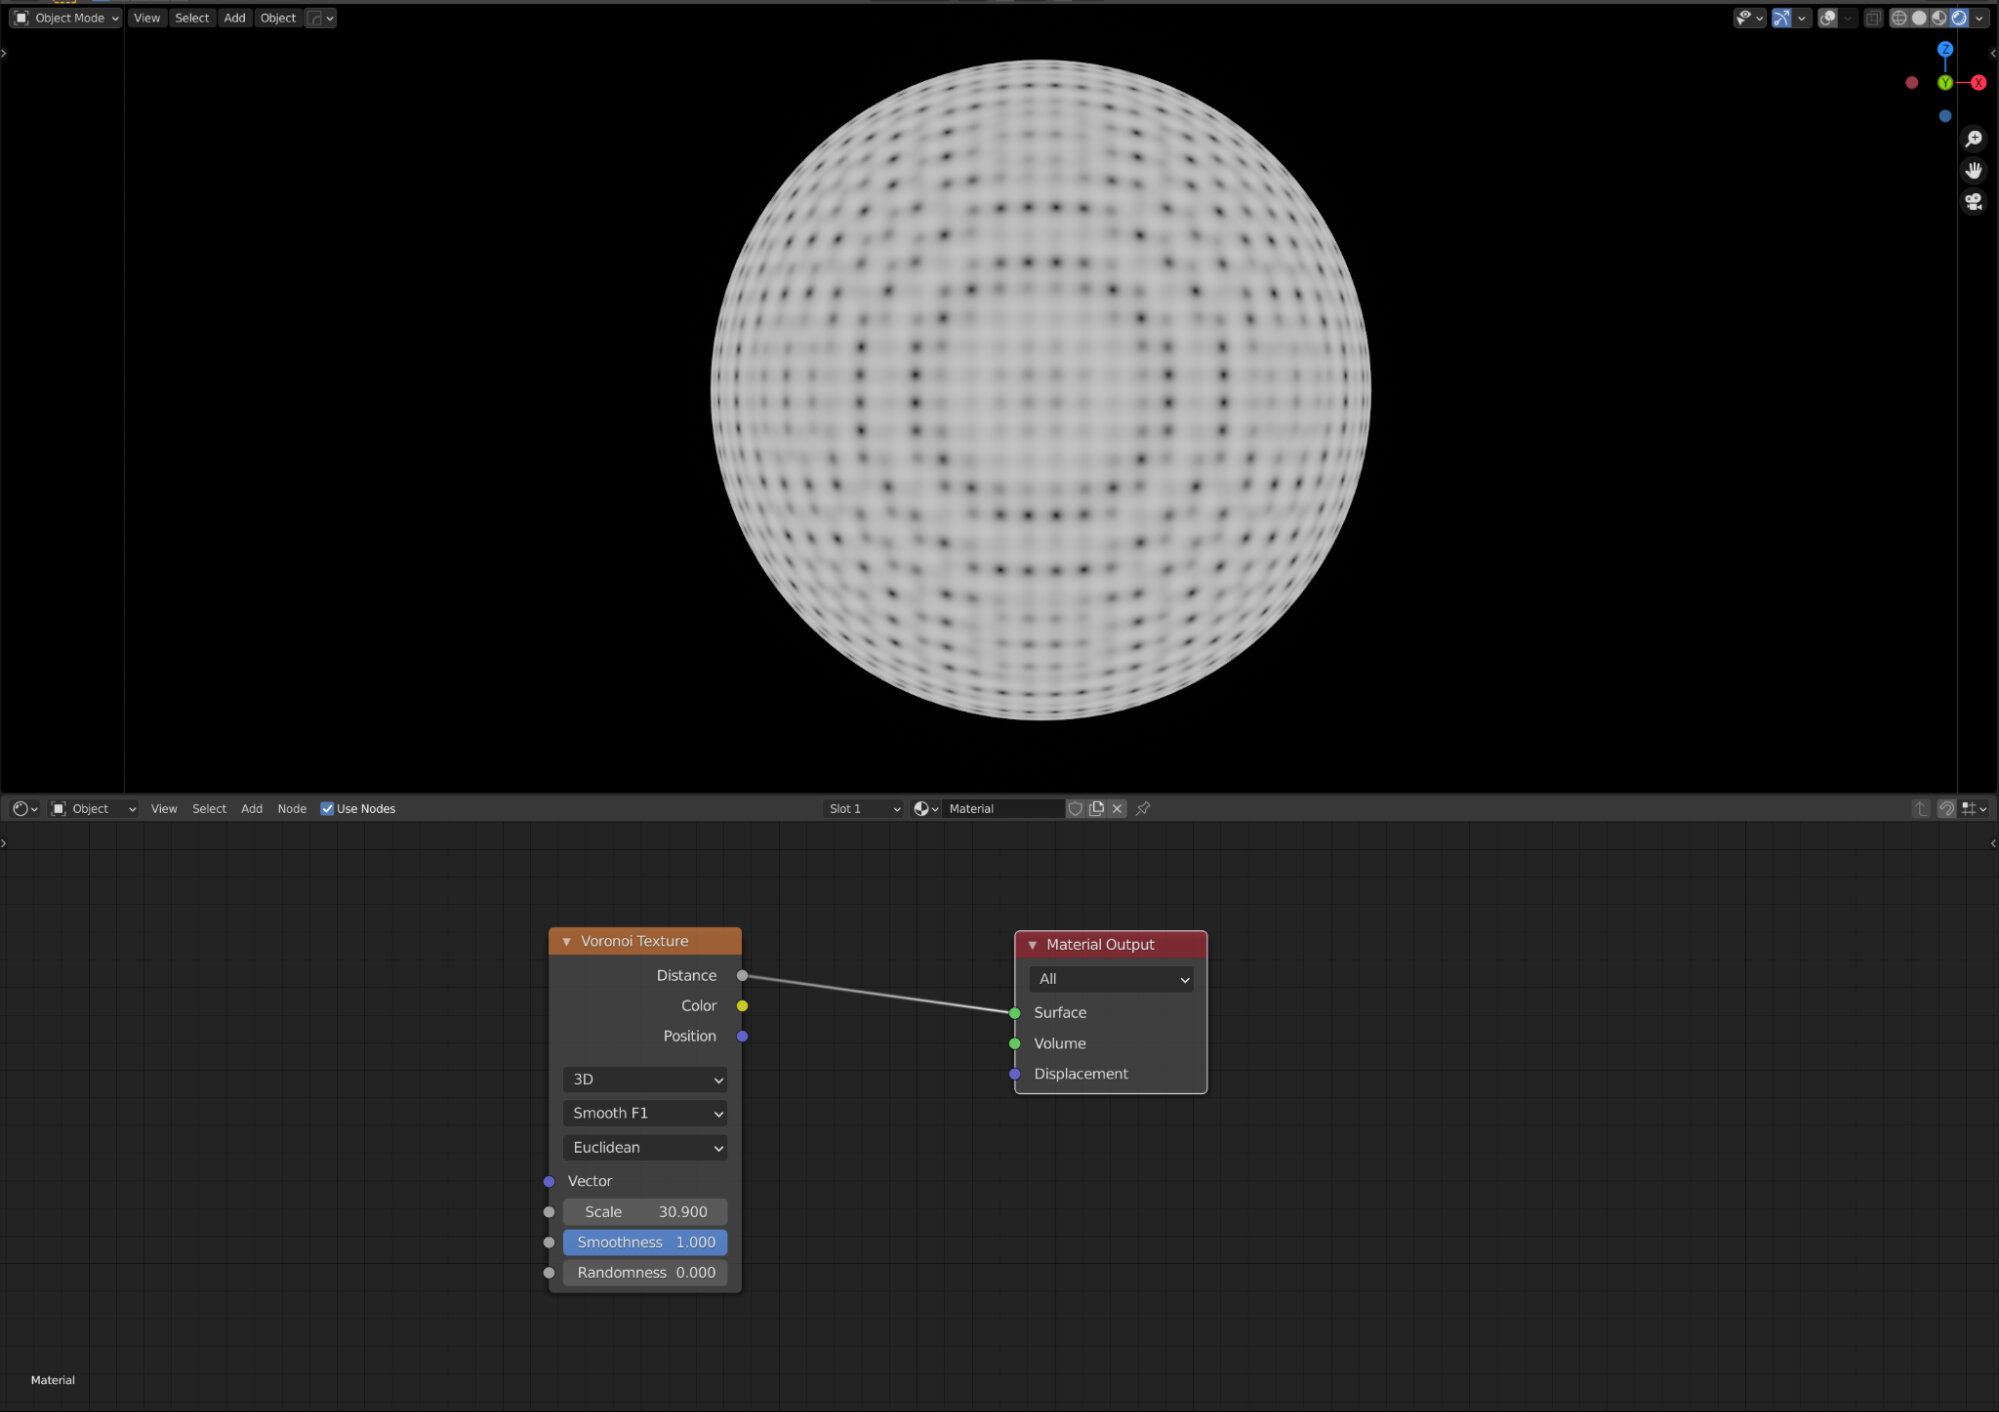Image resolution: width=1999 pixels, height=1412 pixels.
Task: Open the Object menu in the viewport header
Action: pyautogui.click(x=278, y=17)
